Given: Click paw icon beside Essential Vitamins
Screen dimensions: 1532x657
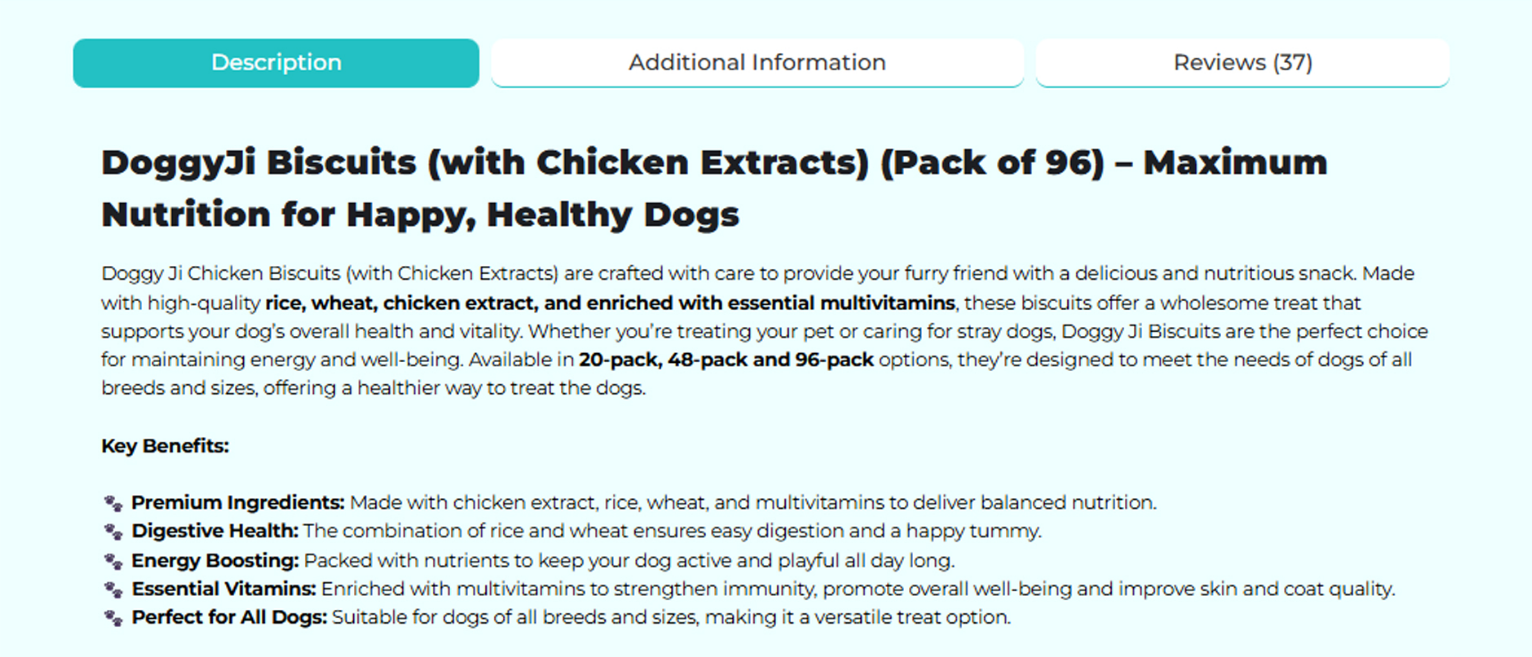Looking at the screenshot, I should pos(113,589).
